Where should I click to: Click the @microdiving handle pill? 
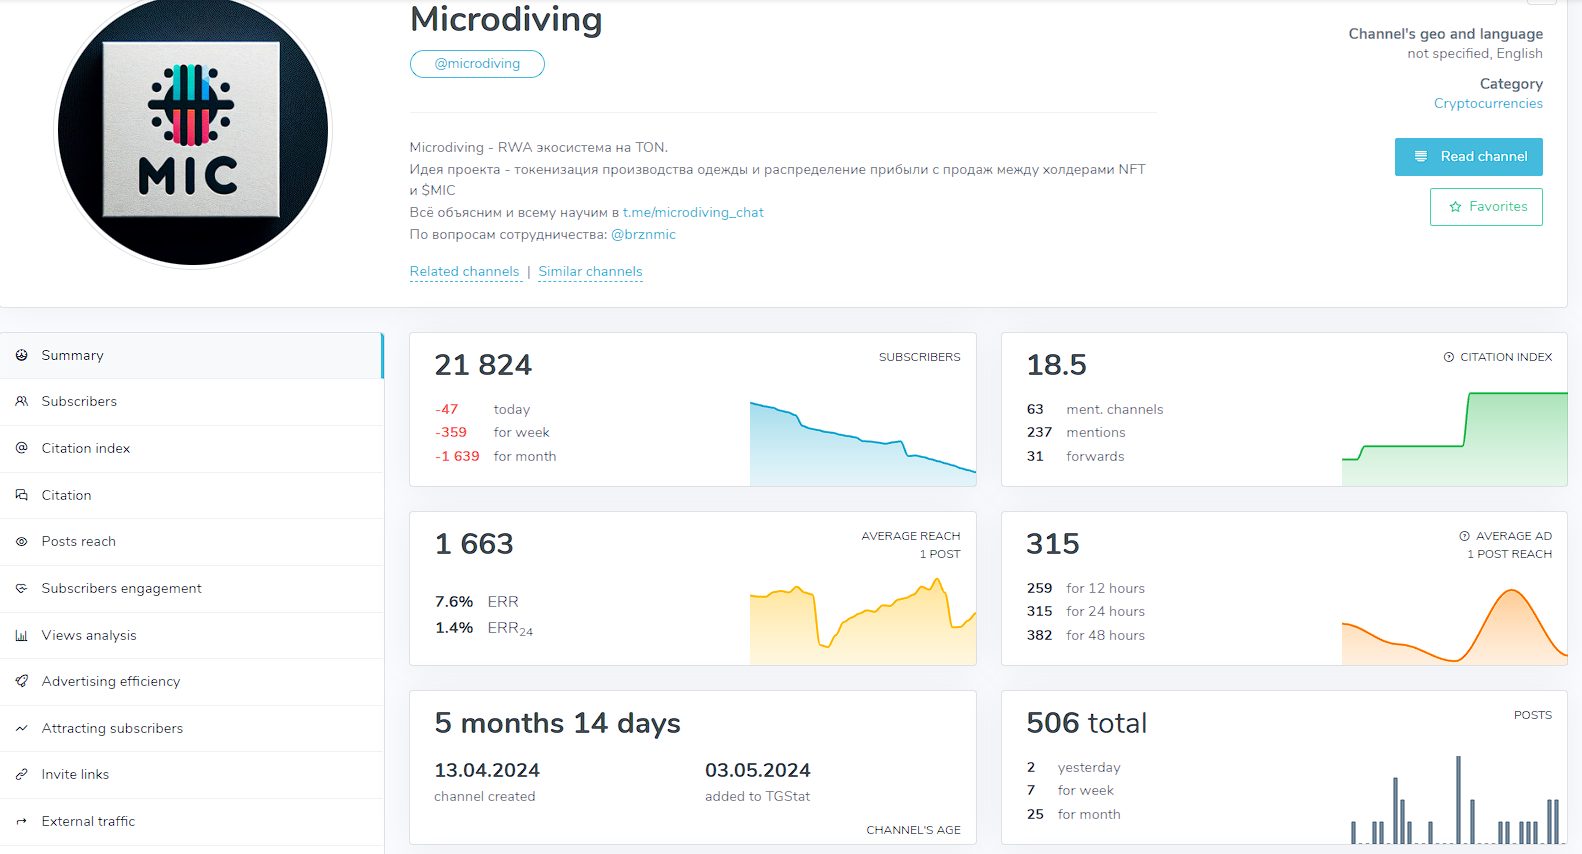[x=477, y=64]
